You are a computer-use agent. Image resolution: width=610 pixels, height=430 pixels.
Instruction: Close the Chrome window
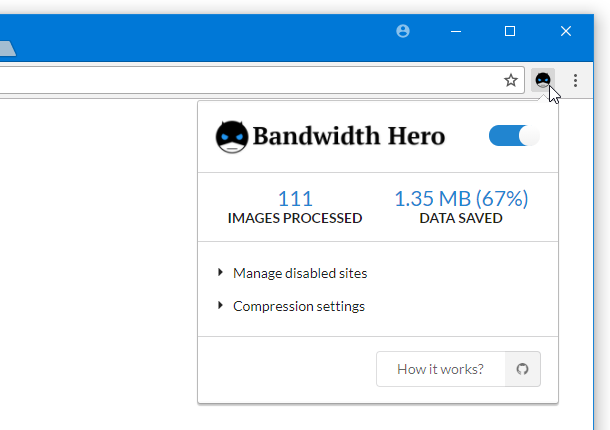[566, 31]
